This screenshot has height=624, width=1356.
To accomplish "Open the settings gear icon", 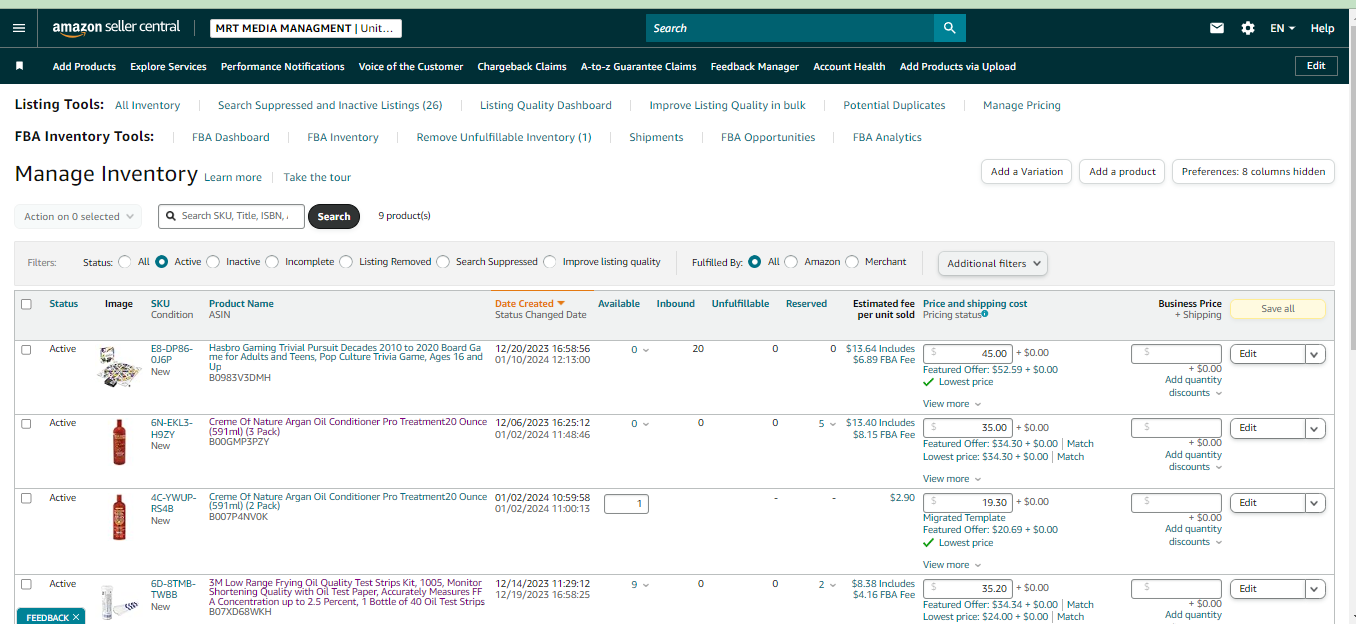I will (x=1248, y=28).
